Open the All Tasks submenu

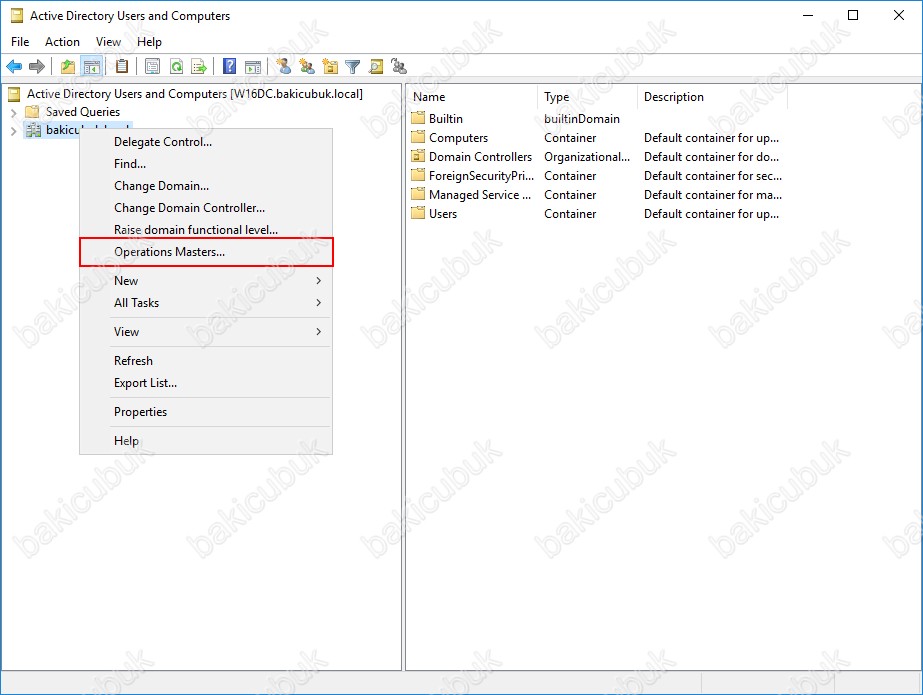click(x=206, y=302)
